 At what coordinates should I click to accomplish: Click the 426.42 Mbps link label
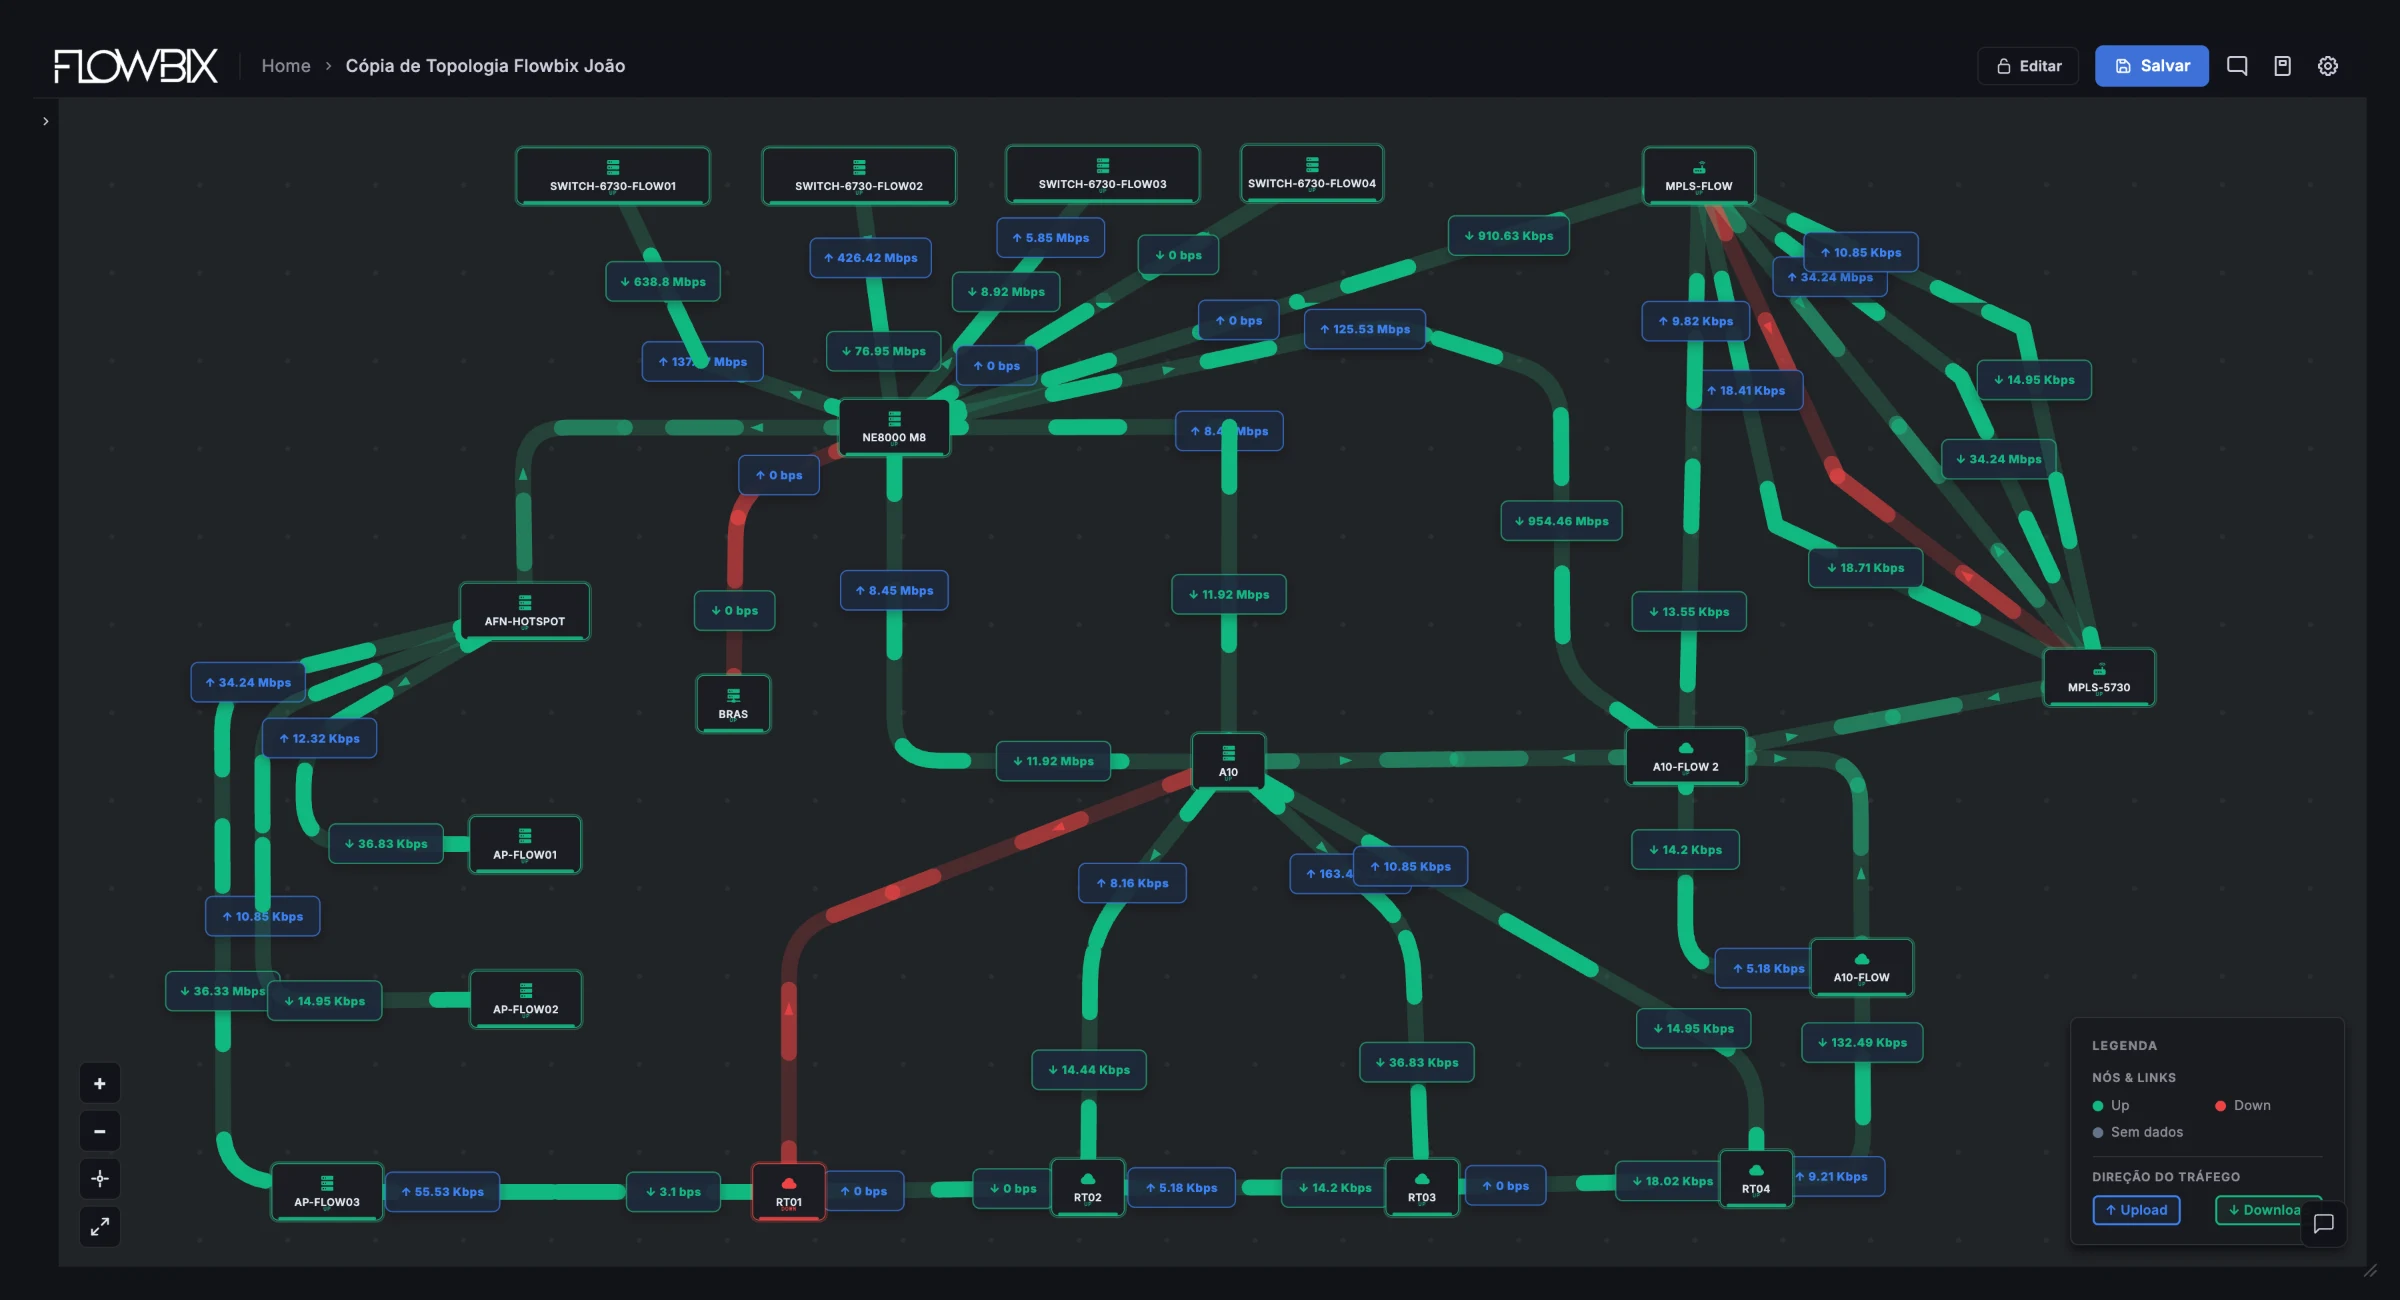pyautogui.click(x=871, y=258)
